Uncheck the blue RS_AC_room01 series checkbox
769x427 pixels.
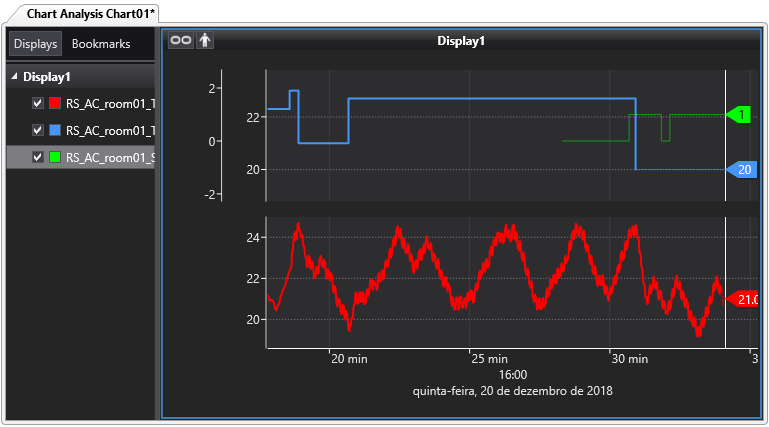38,130
